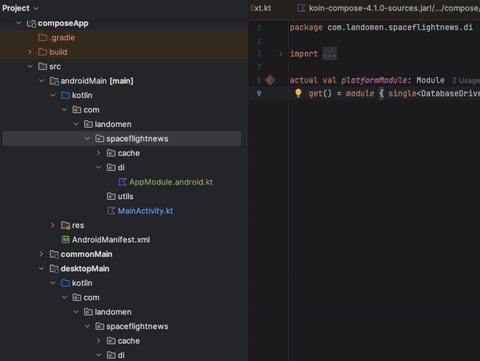
Task: Select the desktopMain module icon
Action: point(54,269)
